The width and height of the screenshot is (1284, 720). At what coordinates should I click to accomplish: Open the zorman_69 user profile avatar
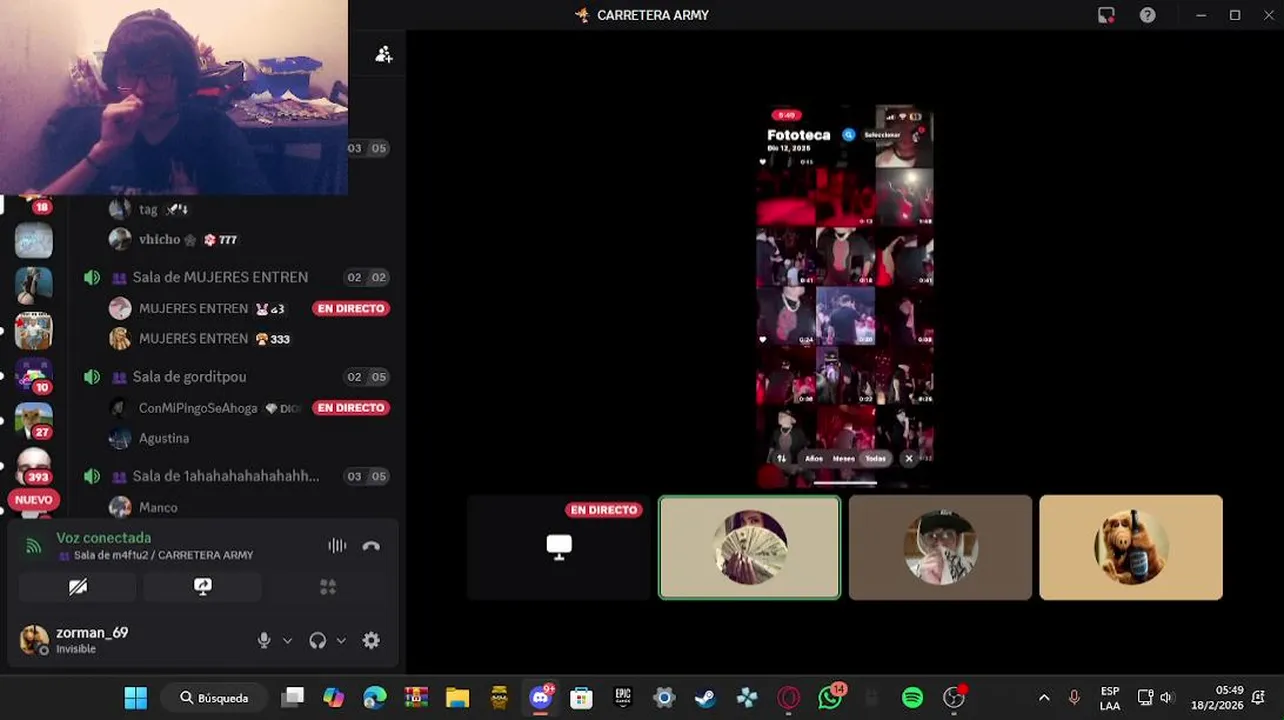click(34, 639)
